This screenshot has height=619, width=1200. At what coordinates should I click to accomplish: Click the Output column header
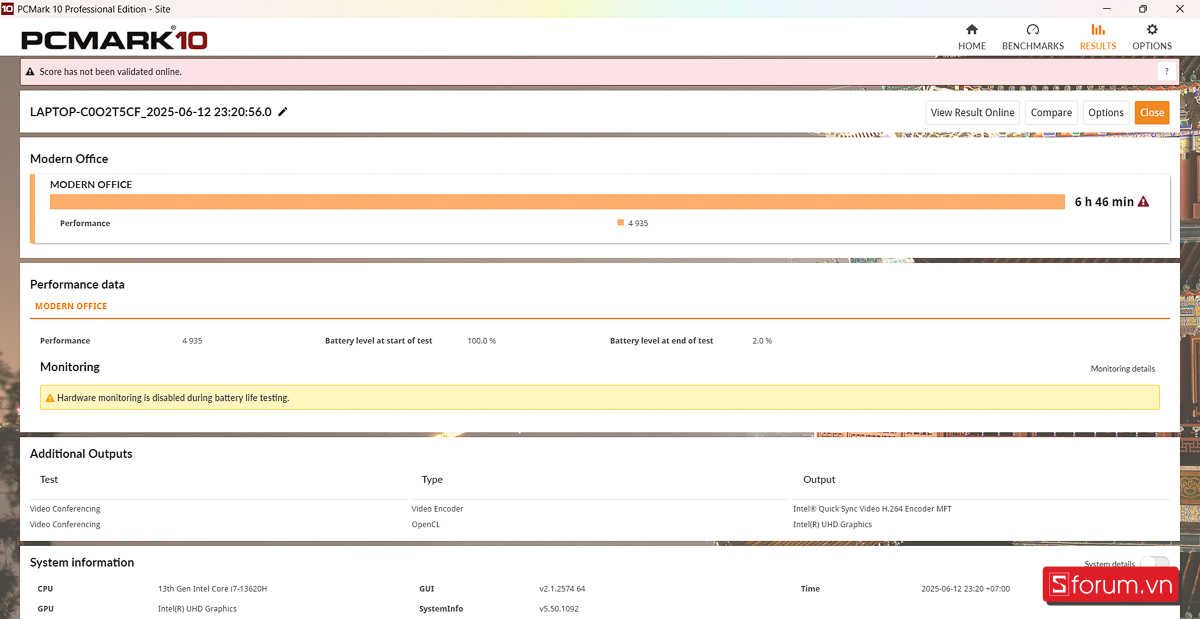819,479
